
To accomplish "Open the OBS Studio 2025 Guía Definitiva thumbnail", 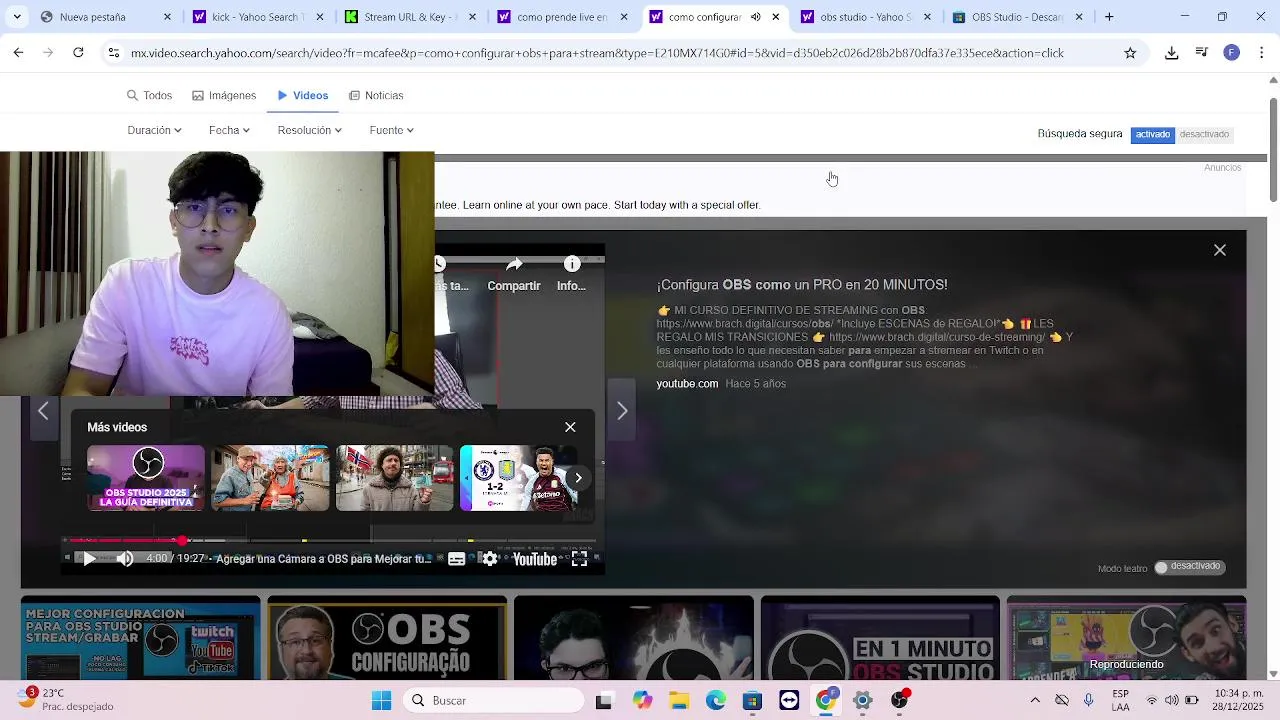I will click(146, 478).
